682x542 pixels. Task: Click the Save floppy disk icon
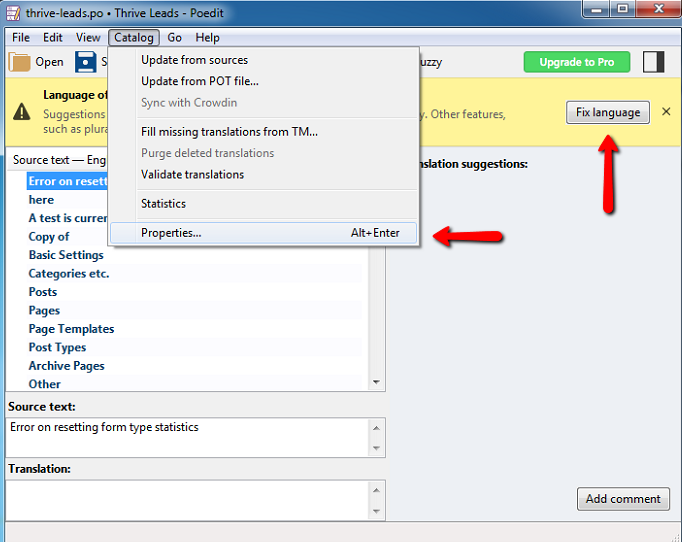(86, 62)
